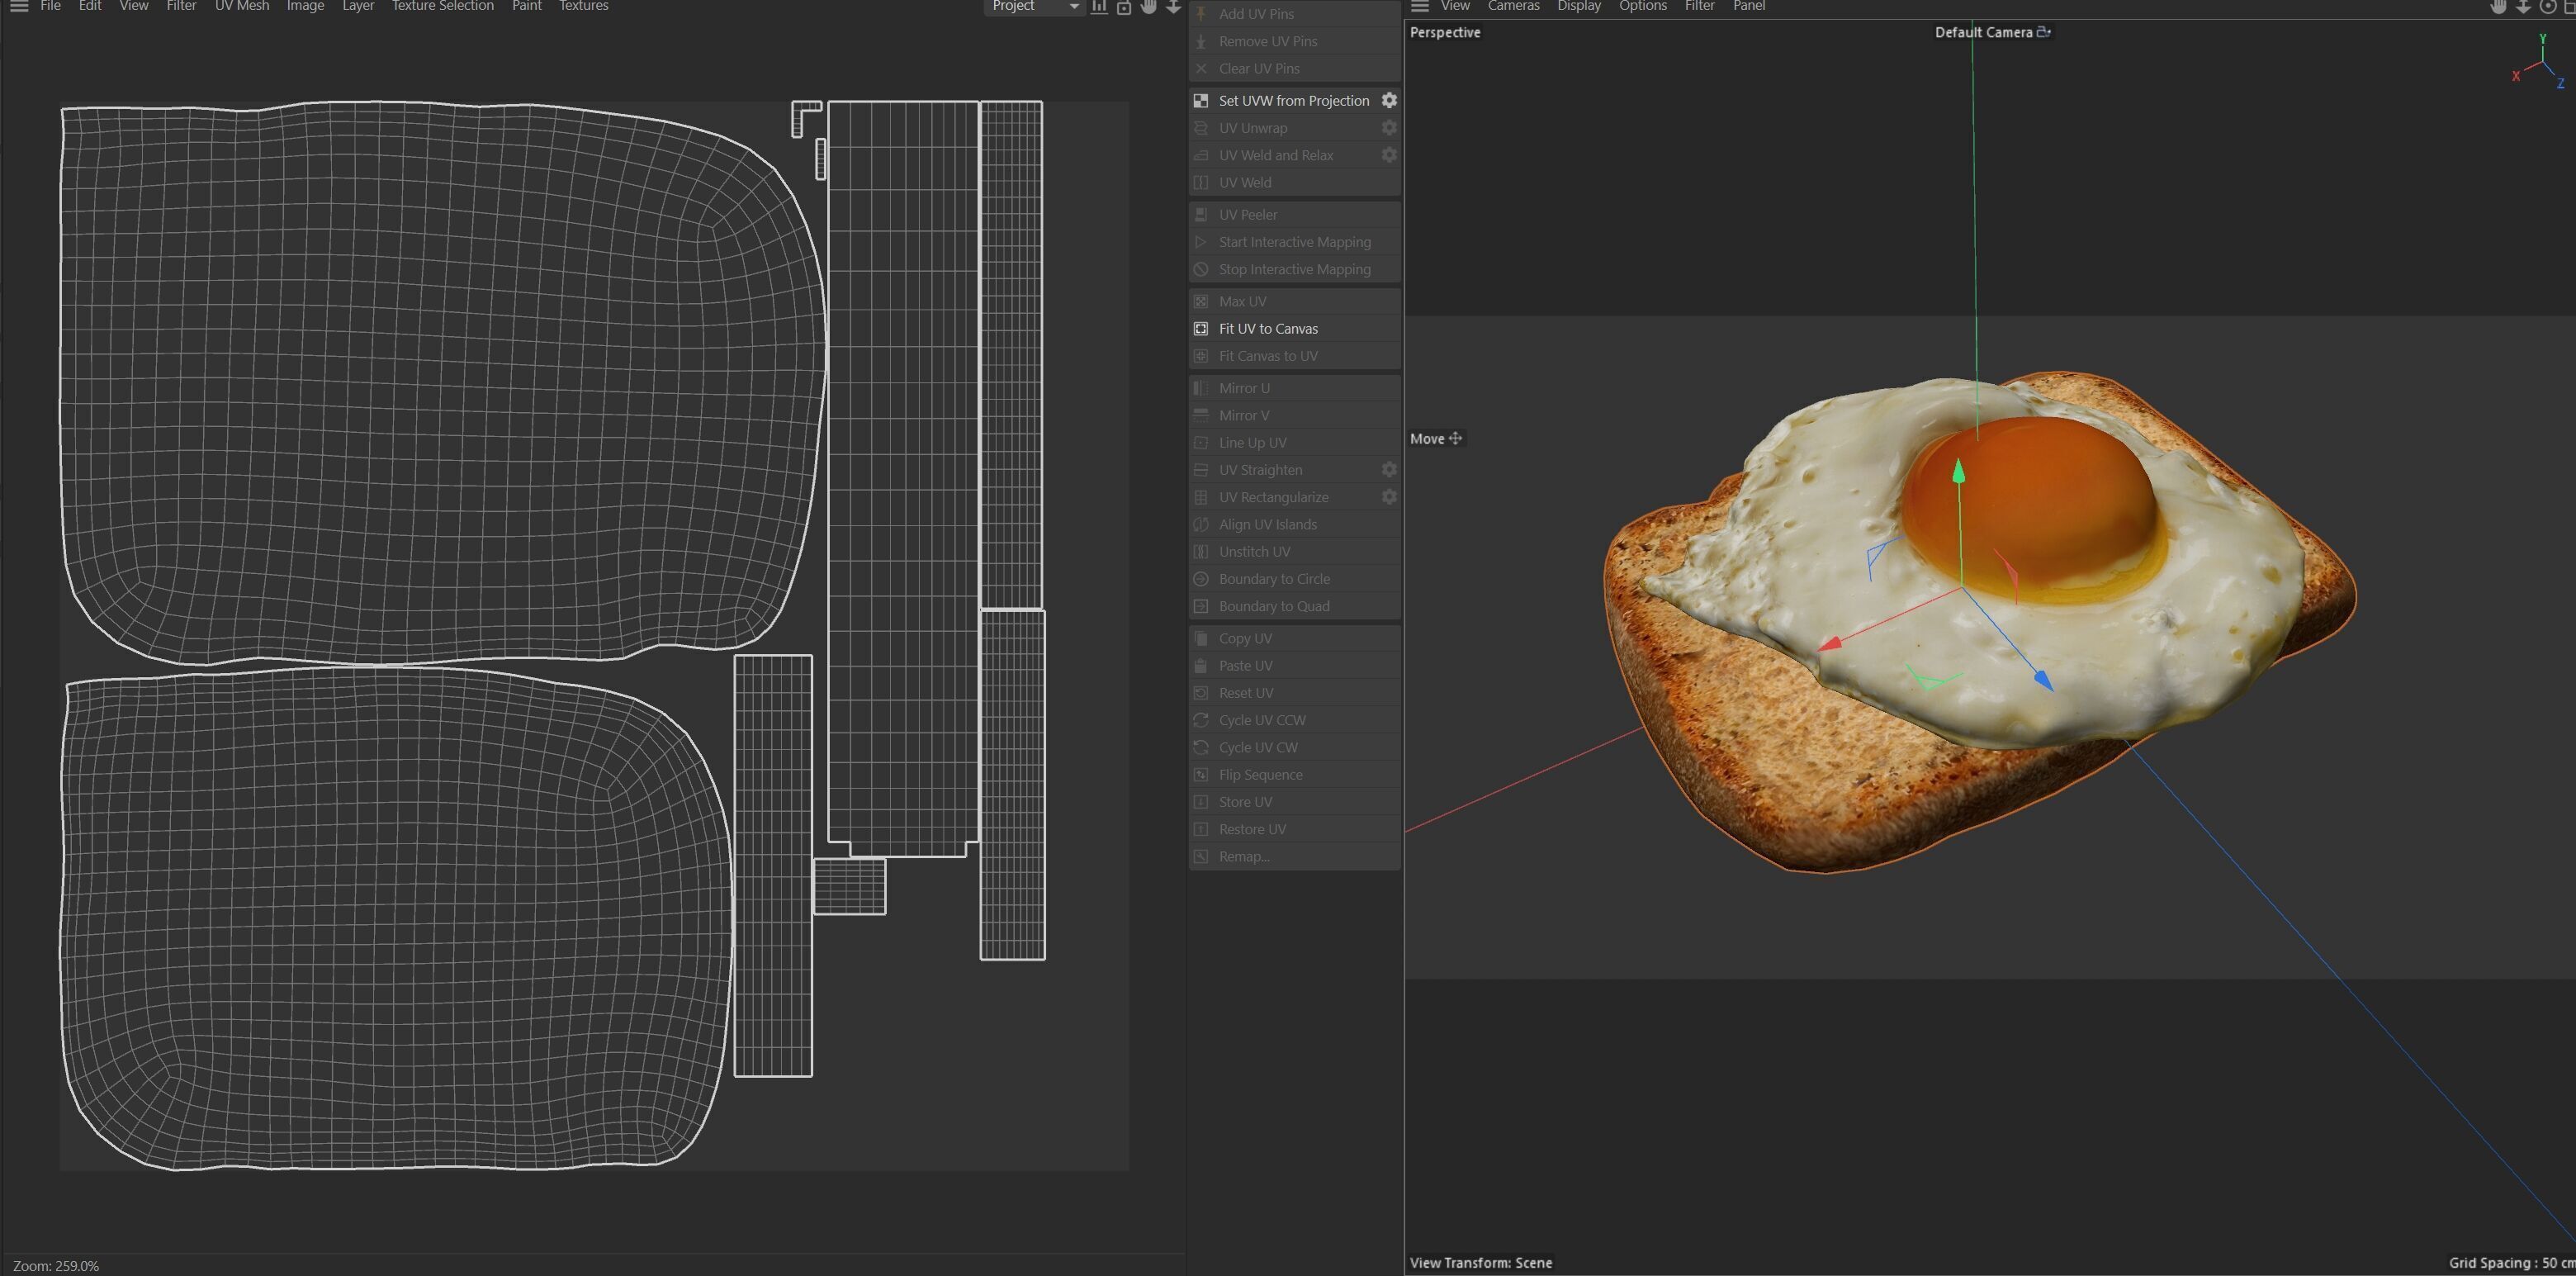
Task: Click the Unstitch UV icon
Action: coord(1201,552)
